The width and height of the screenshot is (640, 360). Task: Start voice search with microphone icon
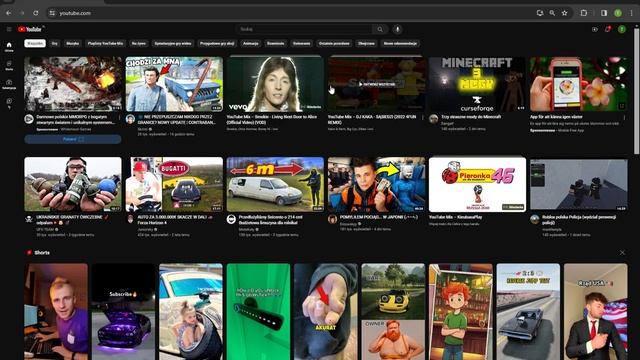pos(397,29)
